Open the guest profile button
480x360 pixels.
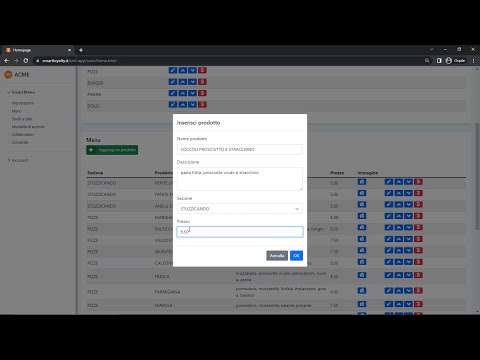[455, 61]
